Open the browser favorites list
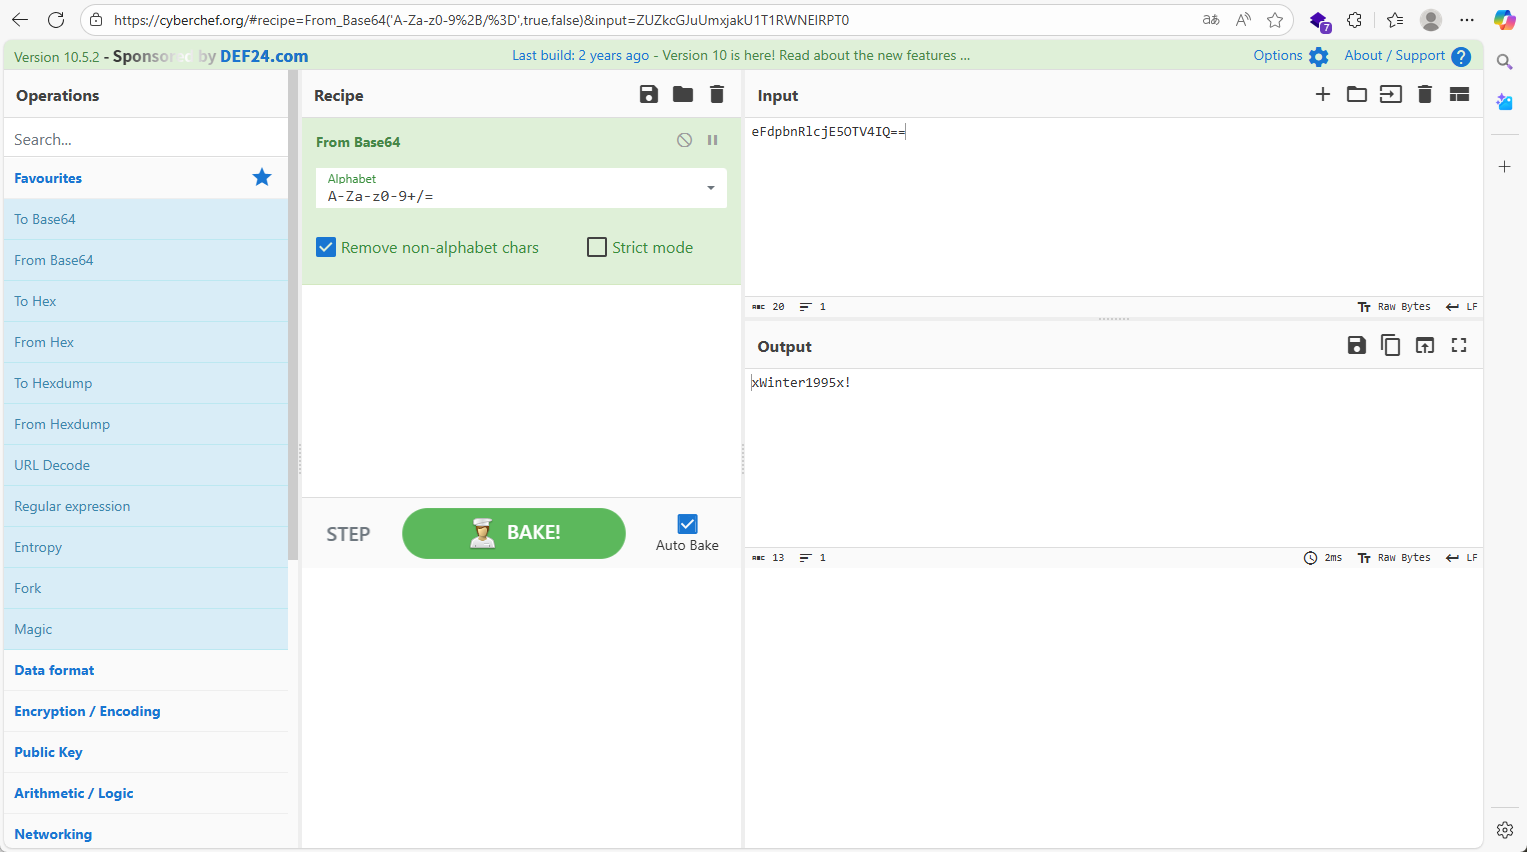 [1395, 20]
